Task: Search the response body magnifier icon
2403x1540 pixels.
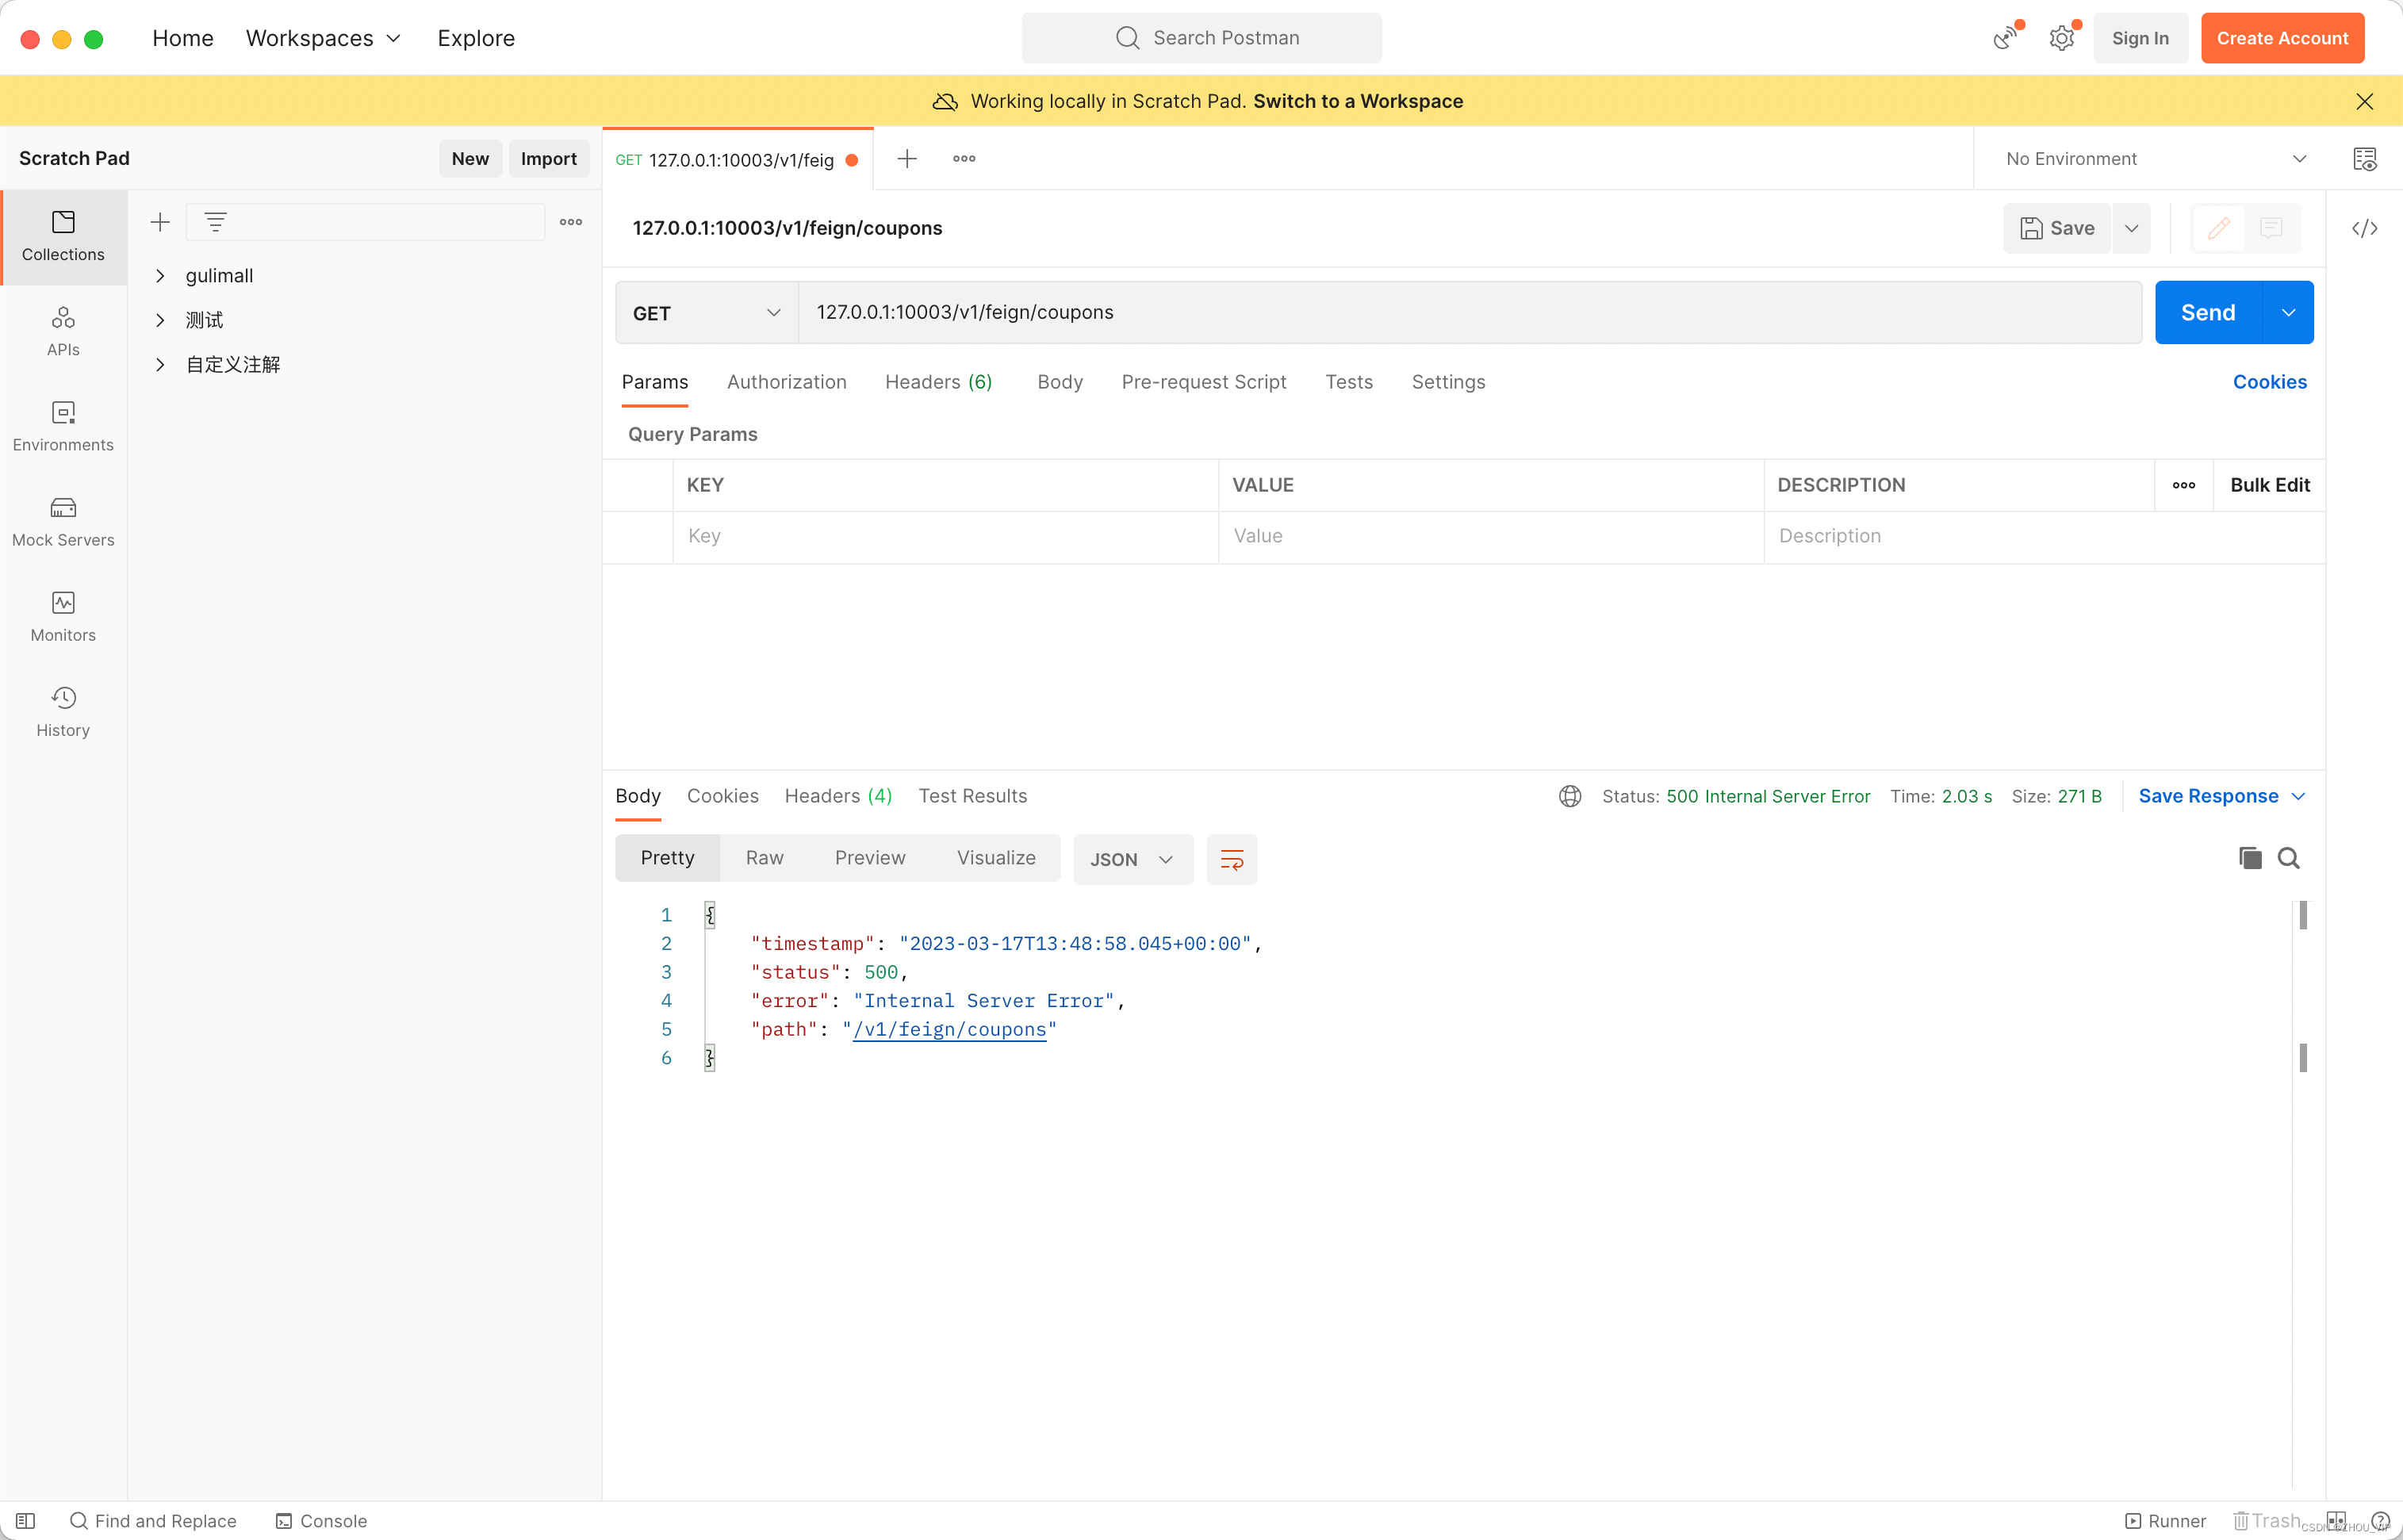Action: [2289, 858]
